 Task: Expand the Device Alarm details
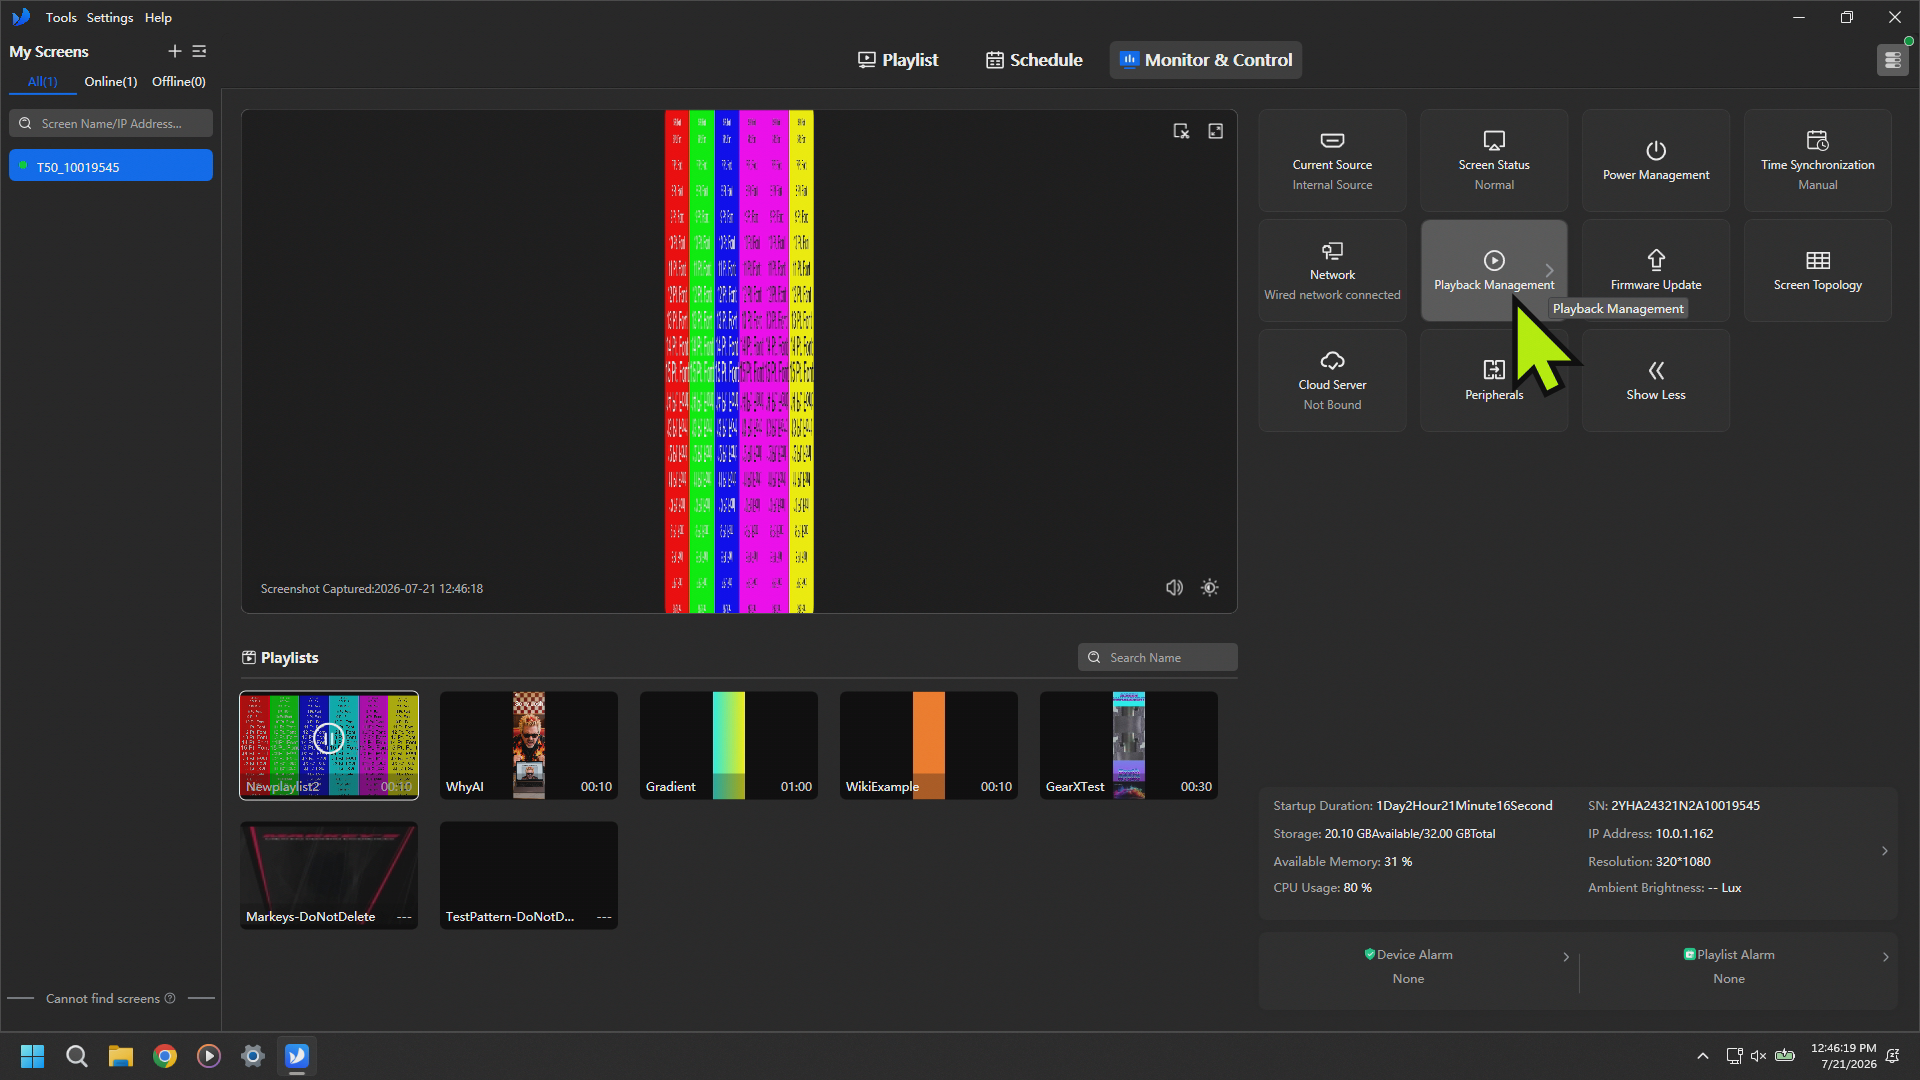point(1566,957)
